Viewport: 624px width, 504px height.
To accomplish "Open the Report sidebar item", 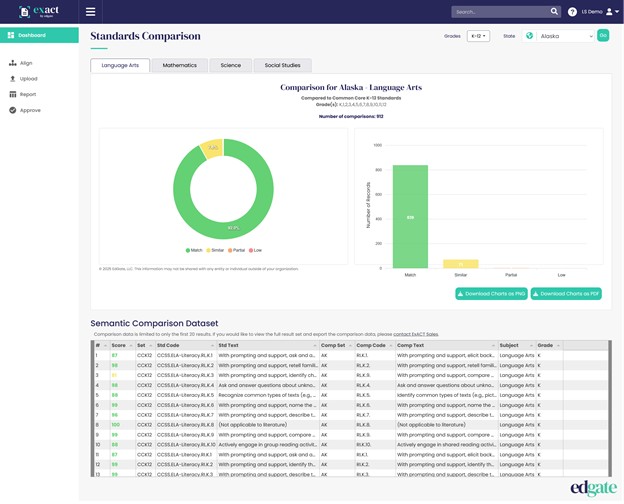I will click(28, 95).
